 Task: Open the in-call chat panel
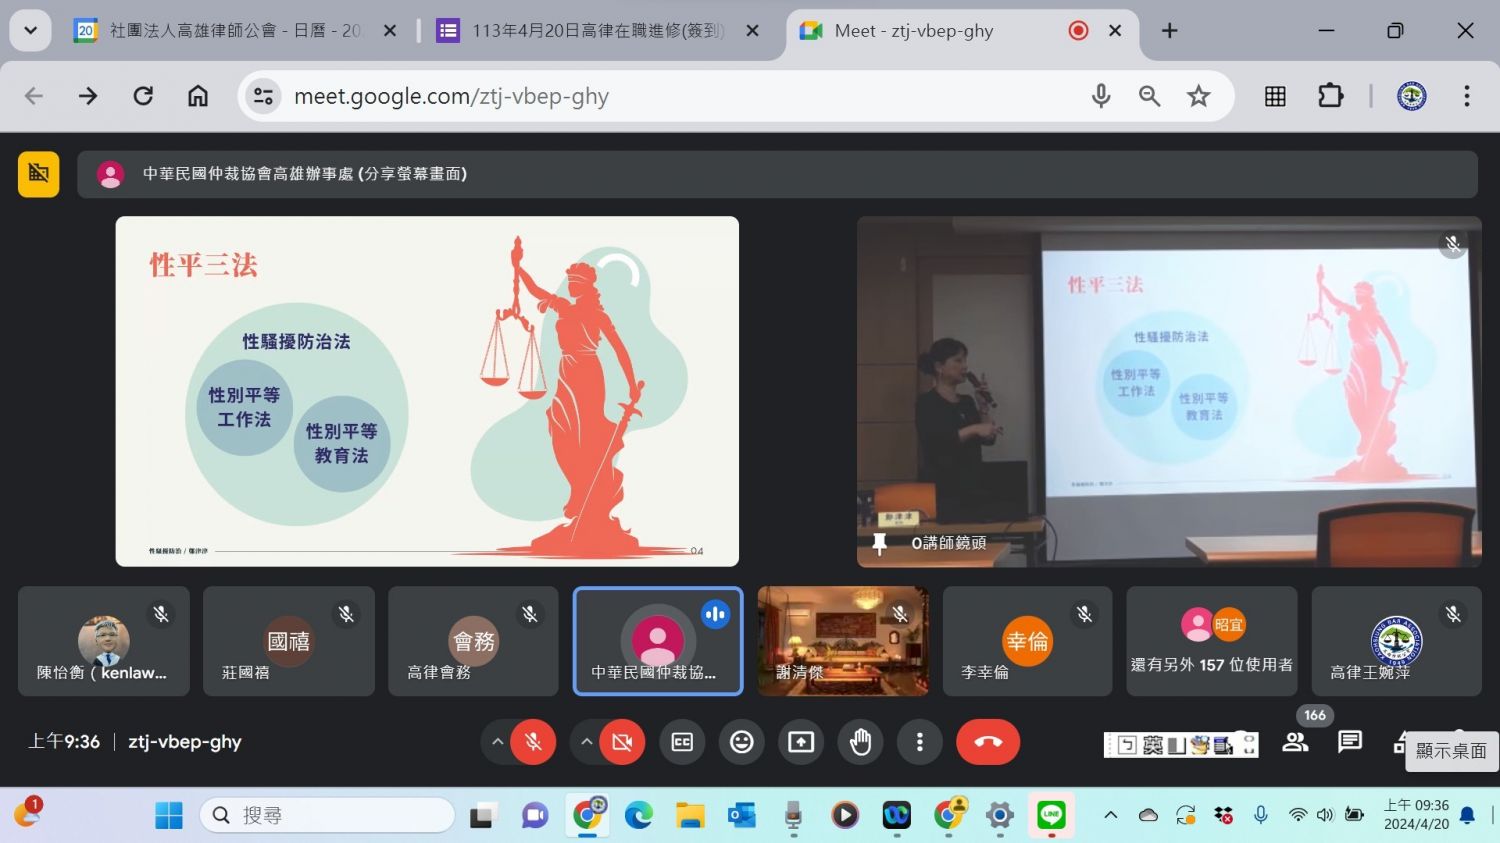click(1350, 742)
